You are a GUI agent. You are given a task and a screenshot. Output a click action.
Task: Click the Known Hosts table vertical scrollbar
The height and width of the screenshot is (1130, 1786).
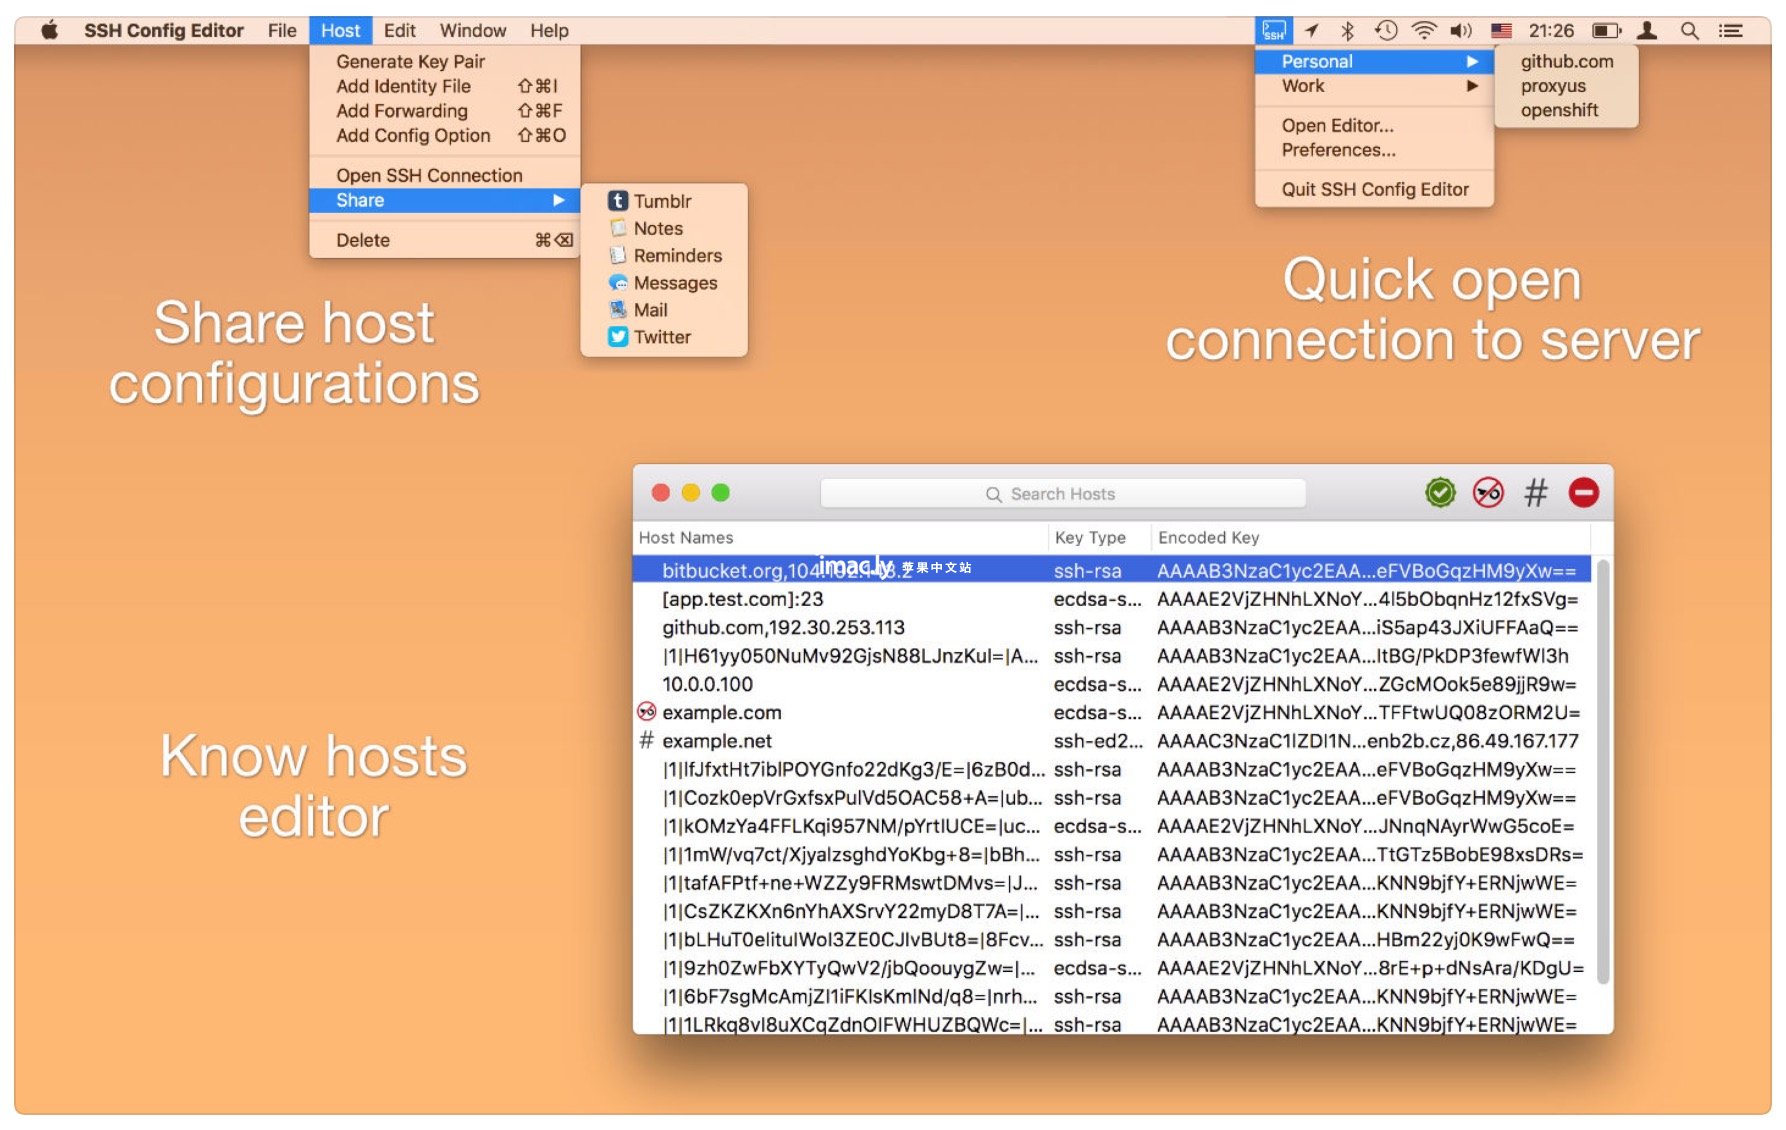pos(1602,770)
